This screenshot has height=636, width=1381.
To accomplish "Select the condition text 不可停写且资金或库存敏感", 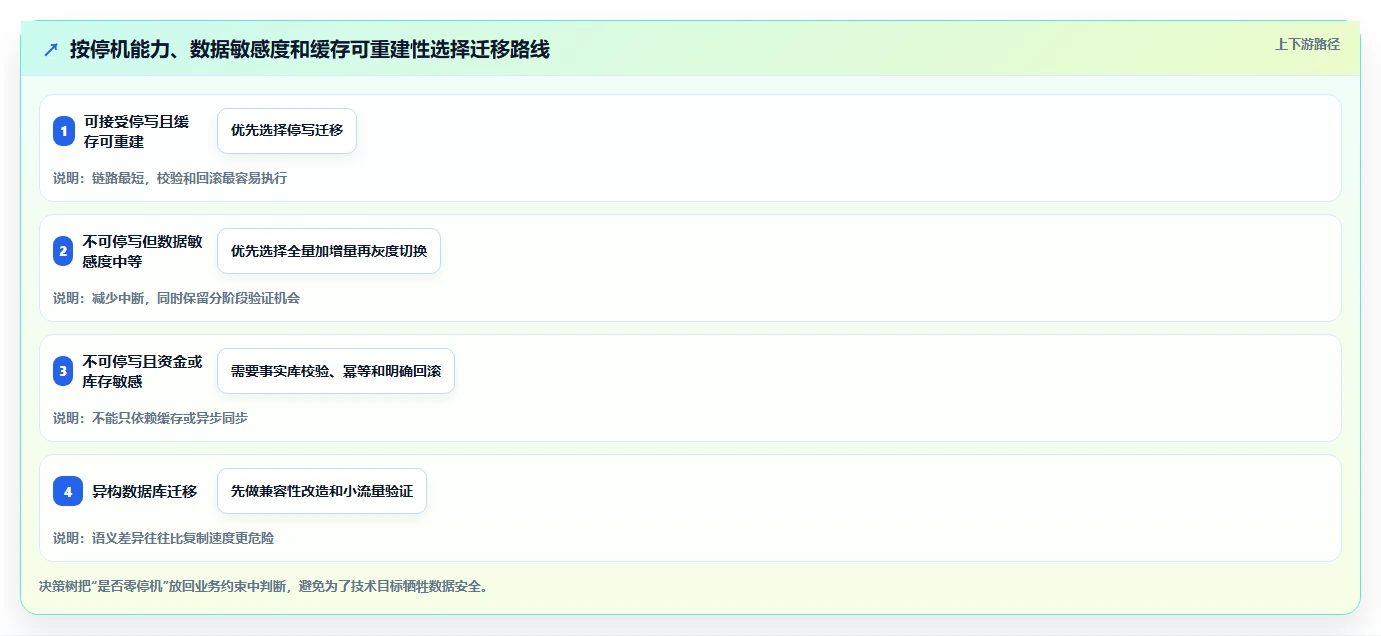I will click(x=143, y=371).
